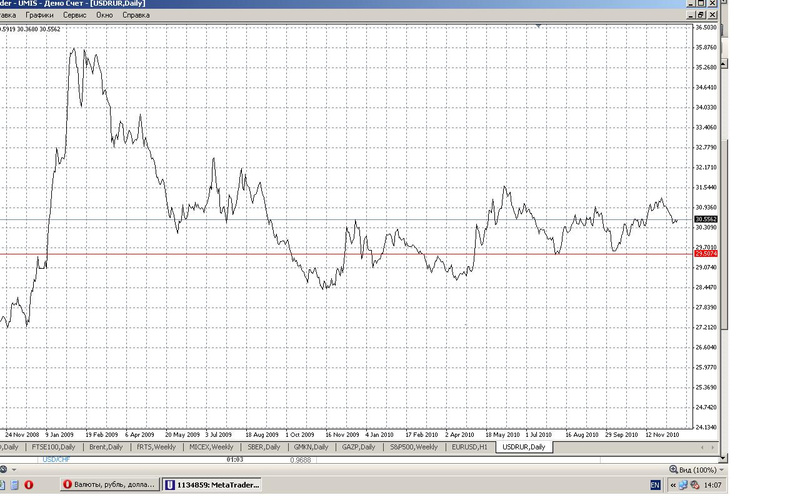Open the Сервис menu
The image size is (800, 500).
(74, 16)
